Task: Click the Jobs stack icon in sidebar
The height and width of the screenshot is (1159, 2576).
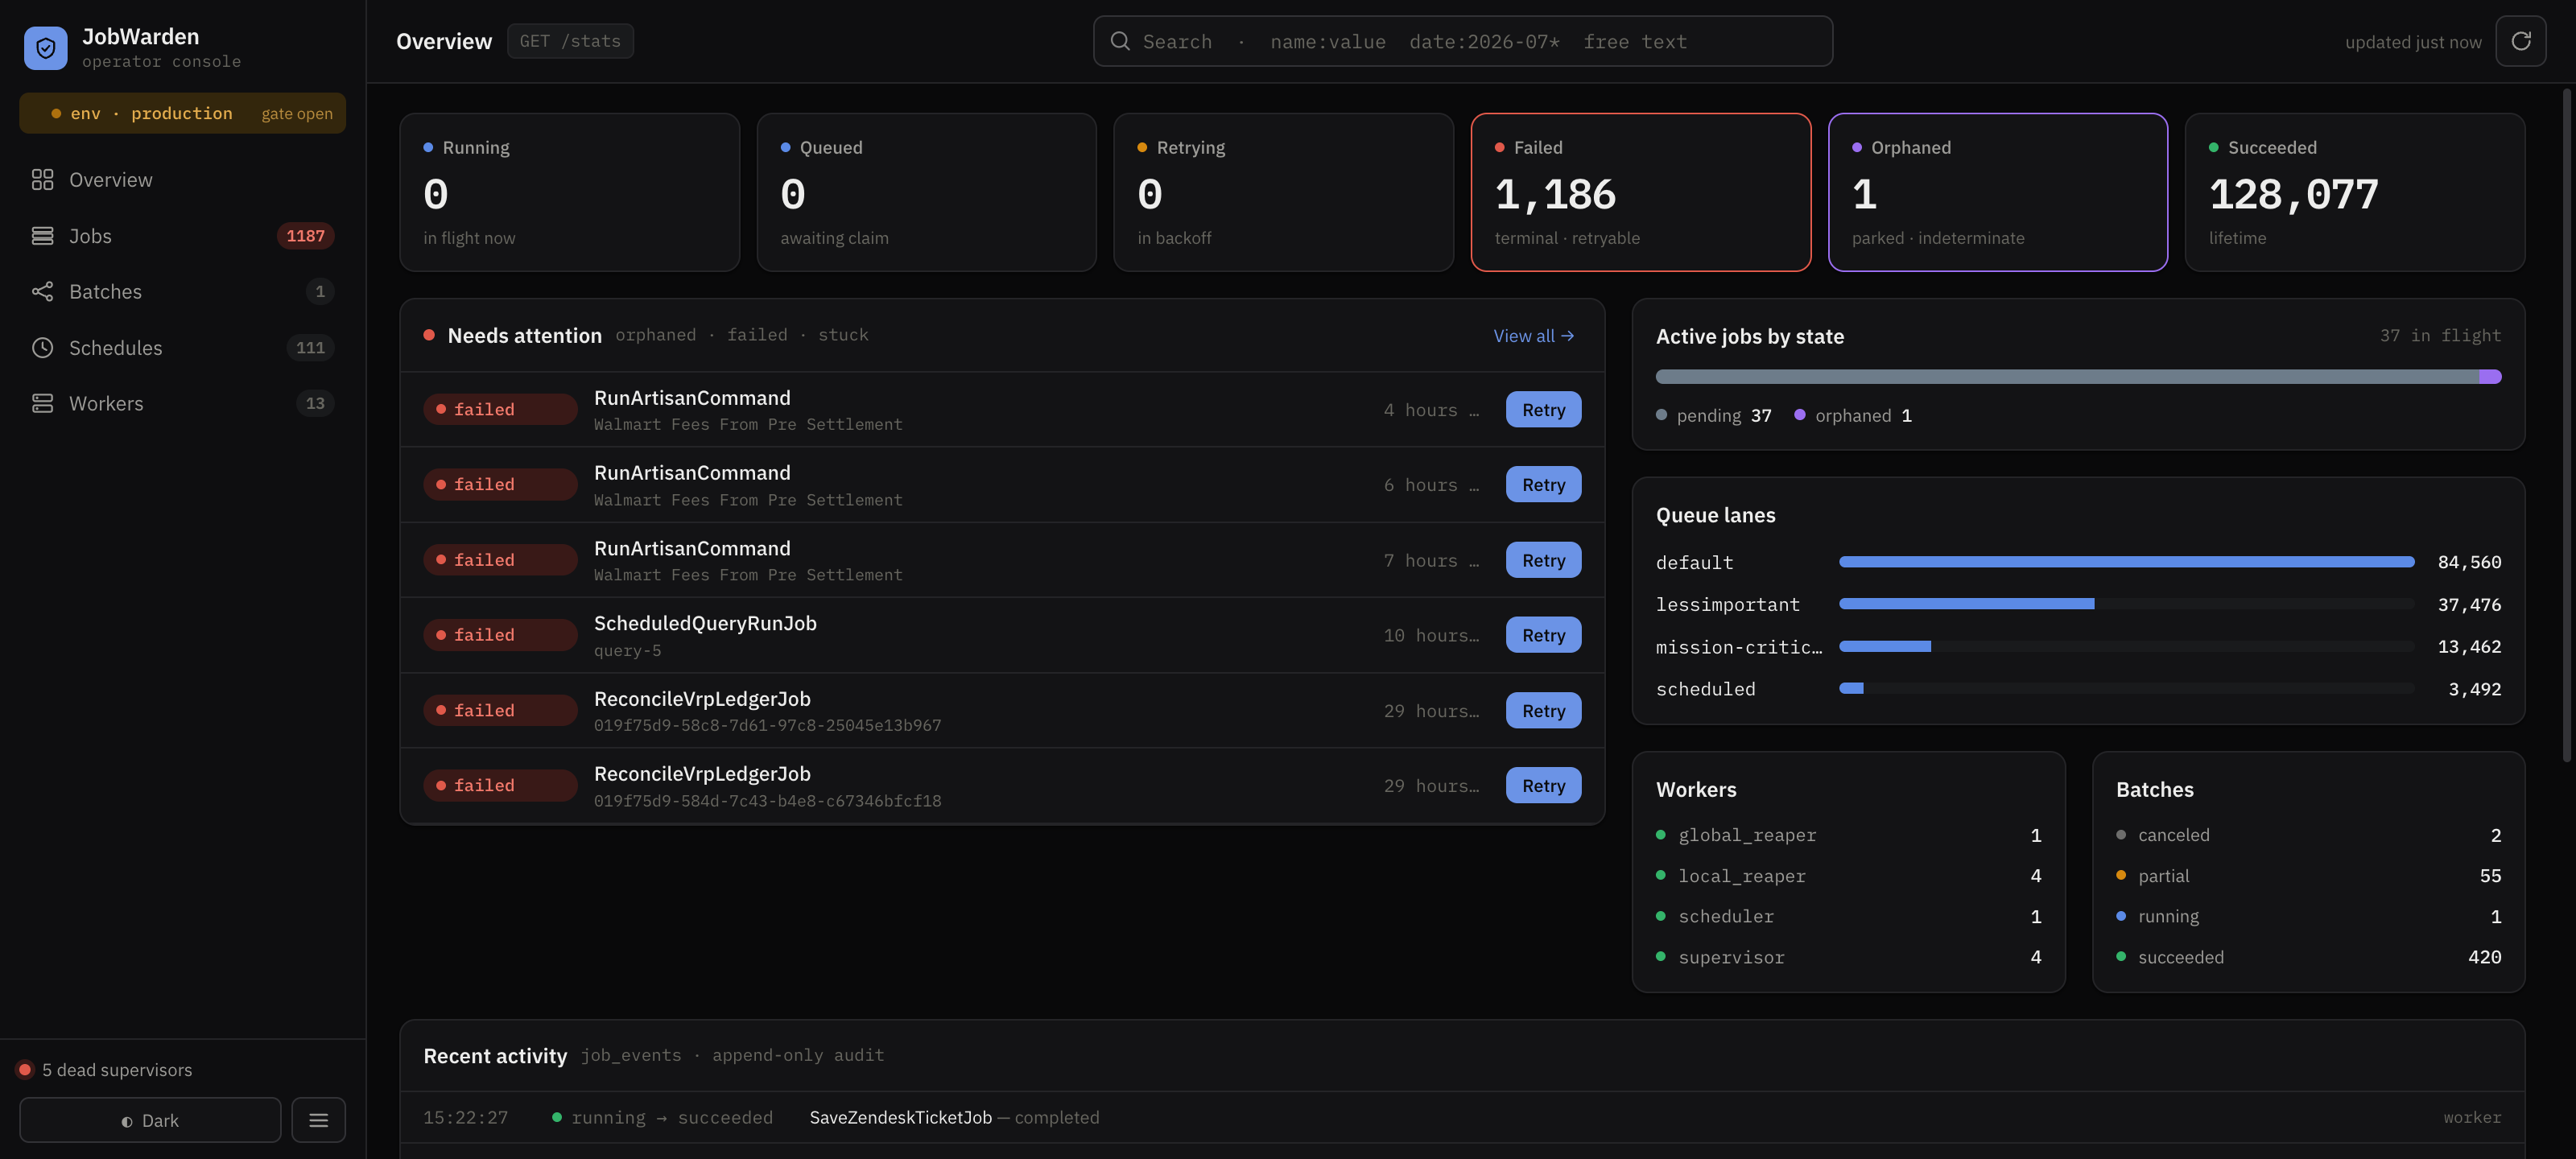Action: point(42,236)
